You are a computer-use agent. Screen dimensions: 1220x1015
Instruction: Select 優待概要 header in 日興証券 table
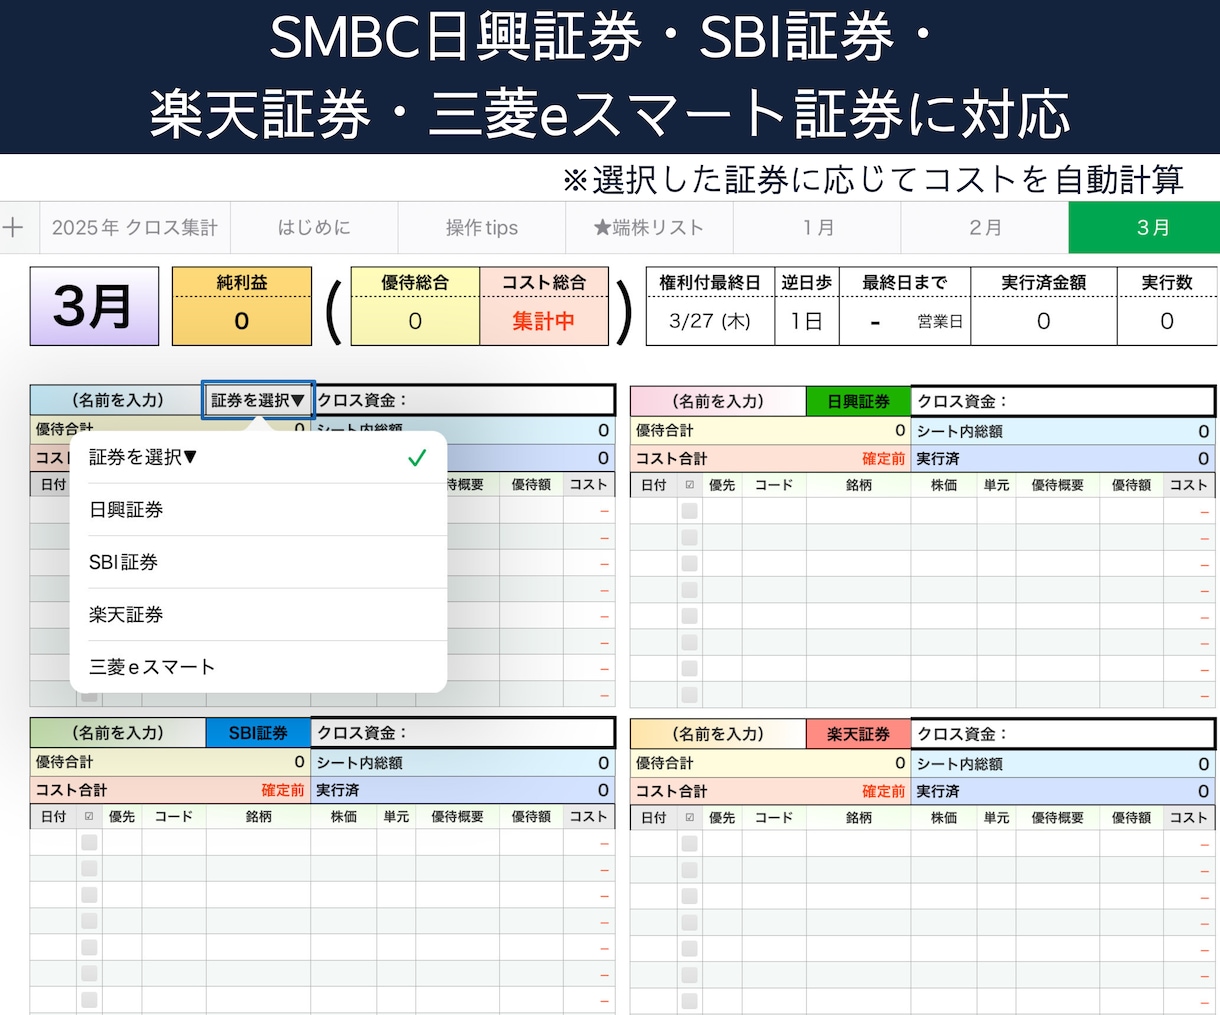1058,485
